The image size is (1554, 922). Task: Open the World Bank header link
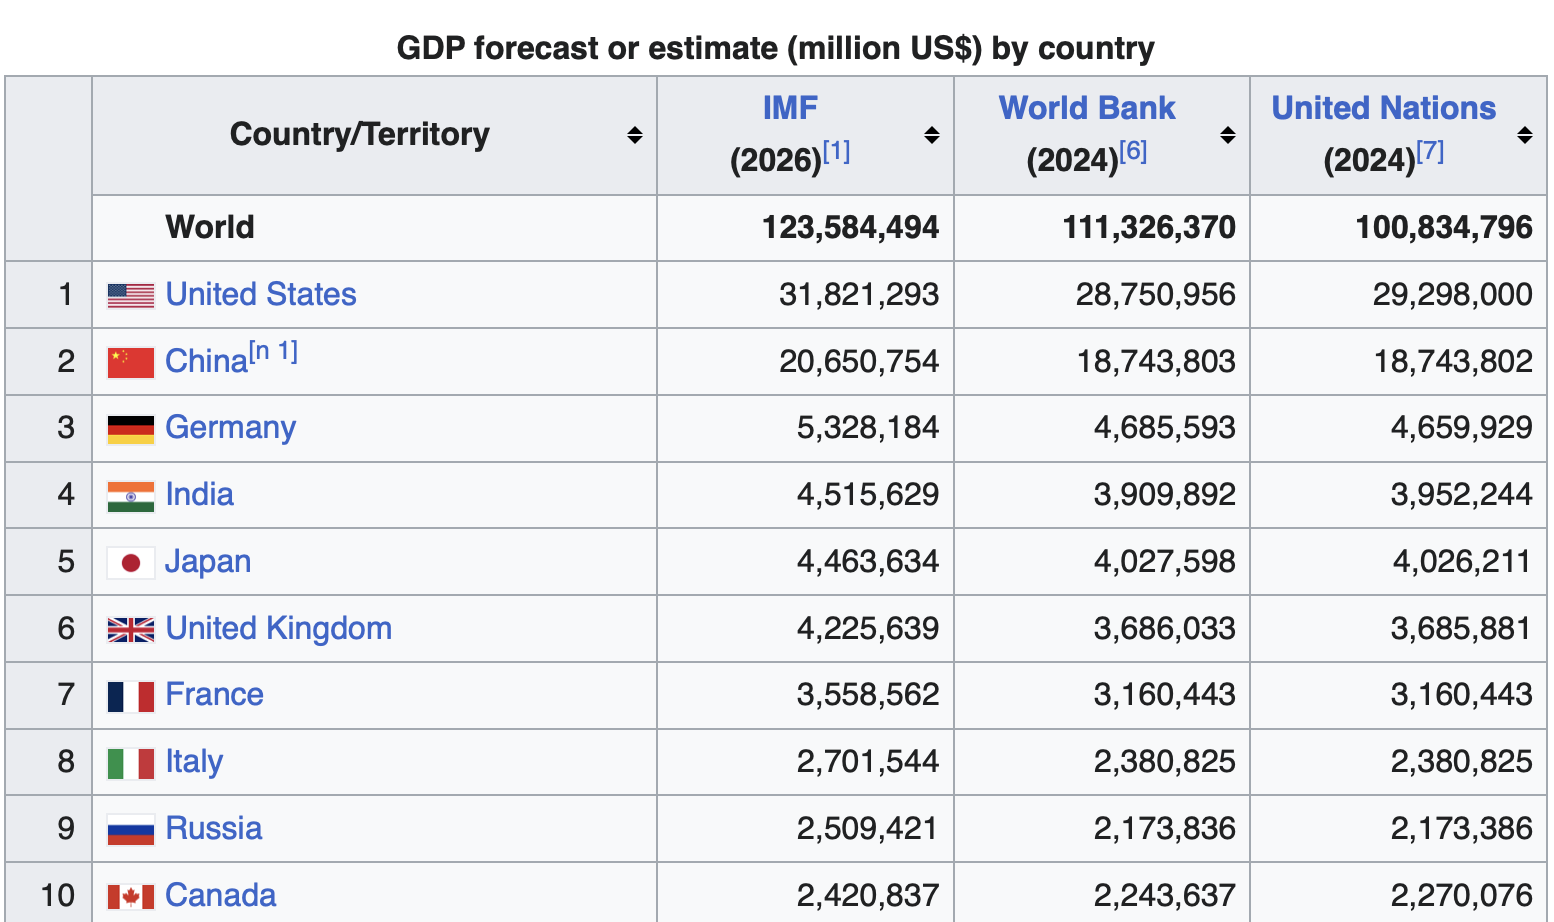pos(1087,108)
